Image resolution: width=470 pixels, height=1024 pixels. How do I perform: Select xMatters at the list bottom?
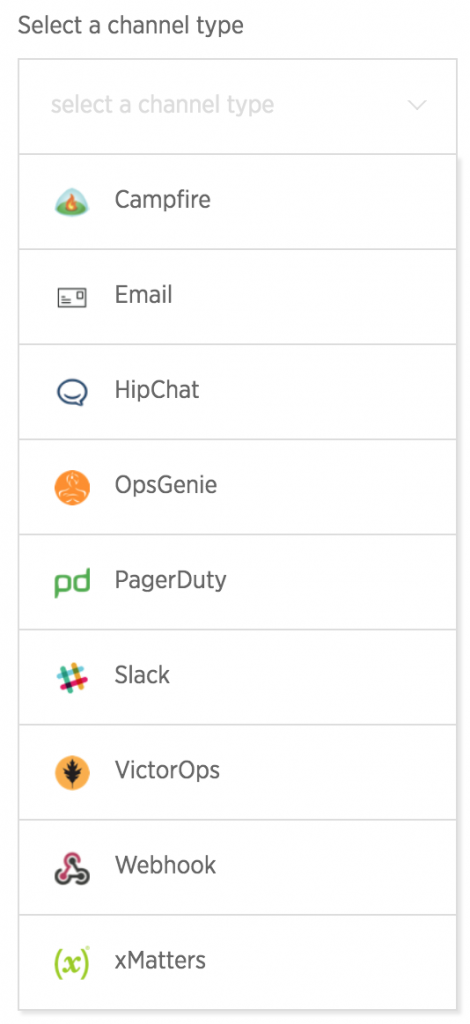[x=238, y=963]
